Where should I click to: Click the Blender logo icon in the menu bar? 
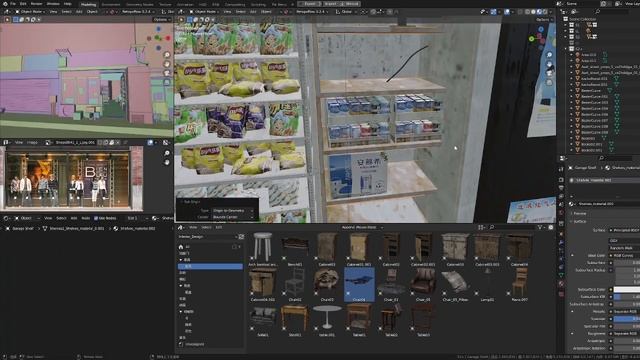coord(4,4)
